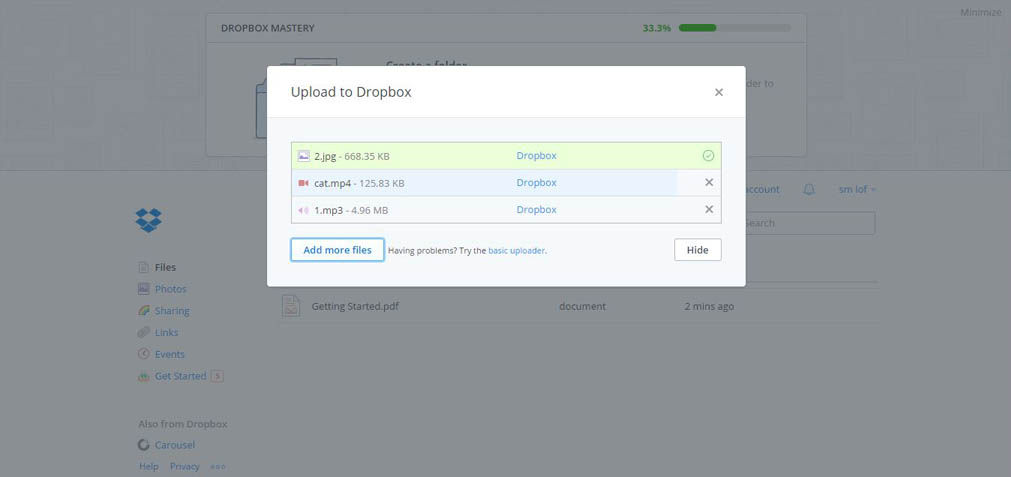This screenshot has width=1011, height=477.
Task: Select the 1.mp3 file name text
Action: [329, 210]
